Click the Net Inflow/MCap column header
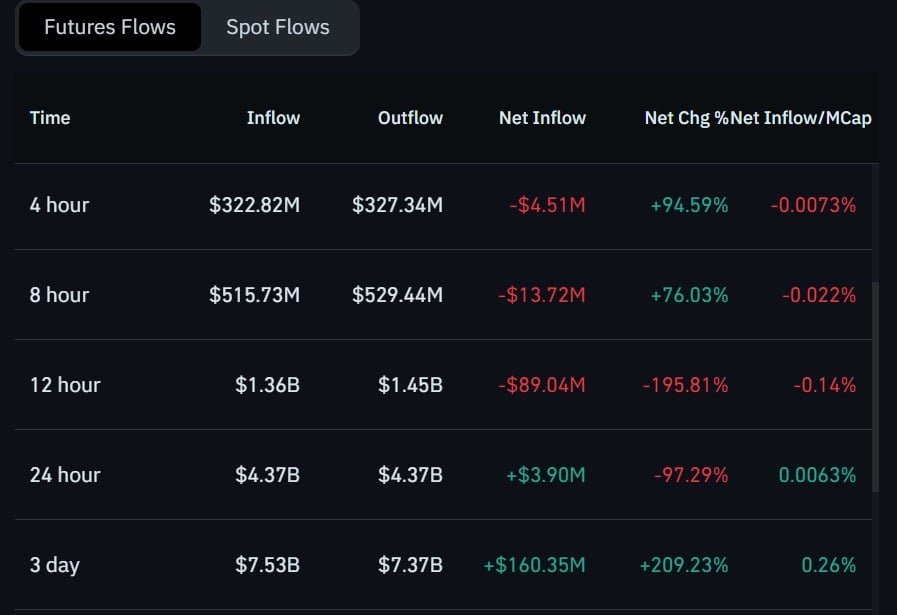Screen dimensions: 897x615 pyautogui.click(x=801, y=118)
